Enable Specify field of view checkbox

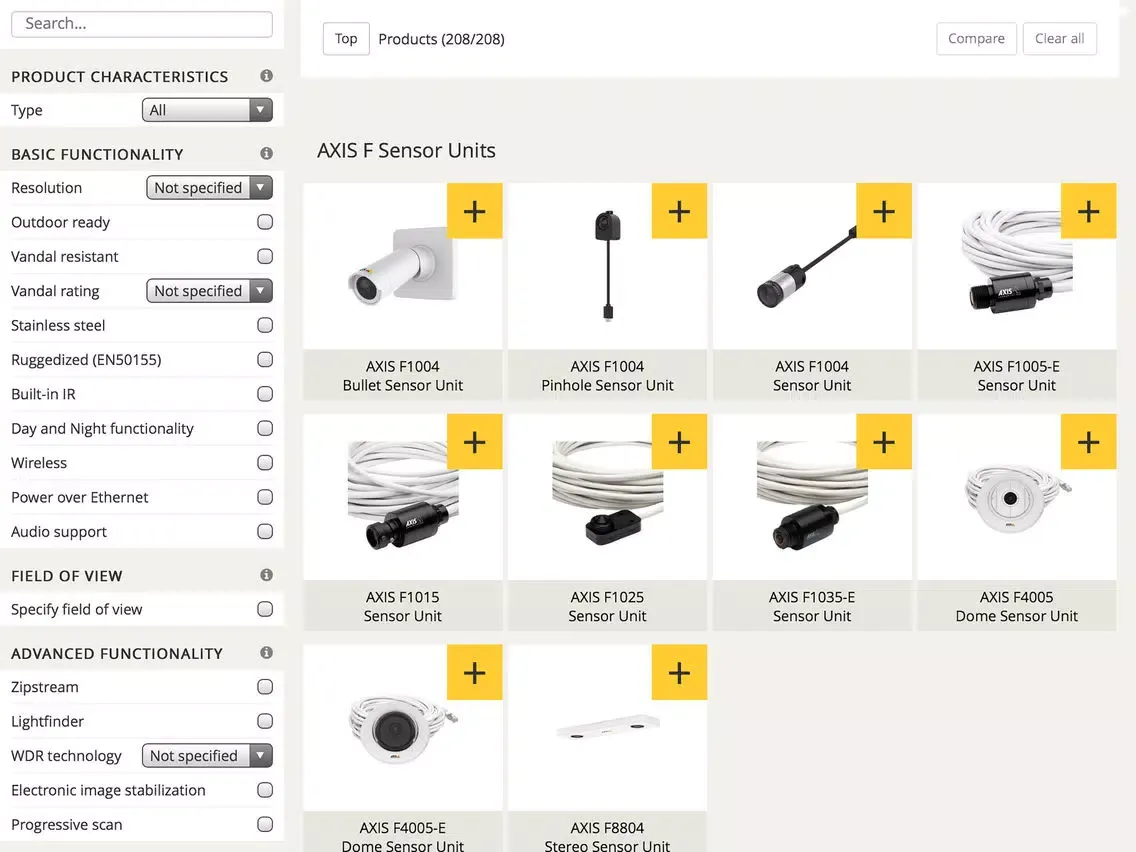click(x=265, y=609)
